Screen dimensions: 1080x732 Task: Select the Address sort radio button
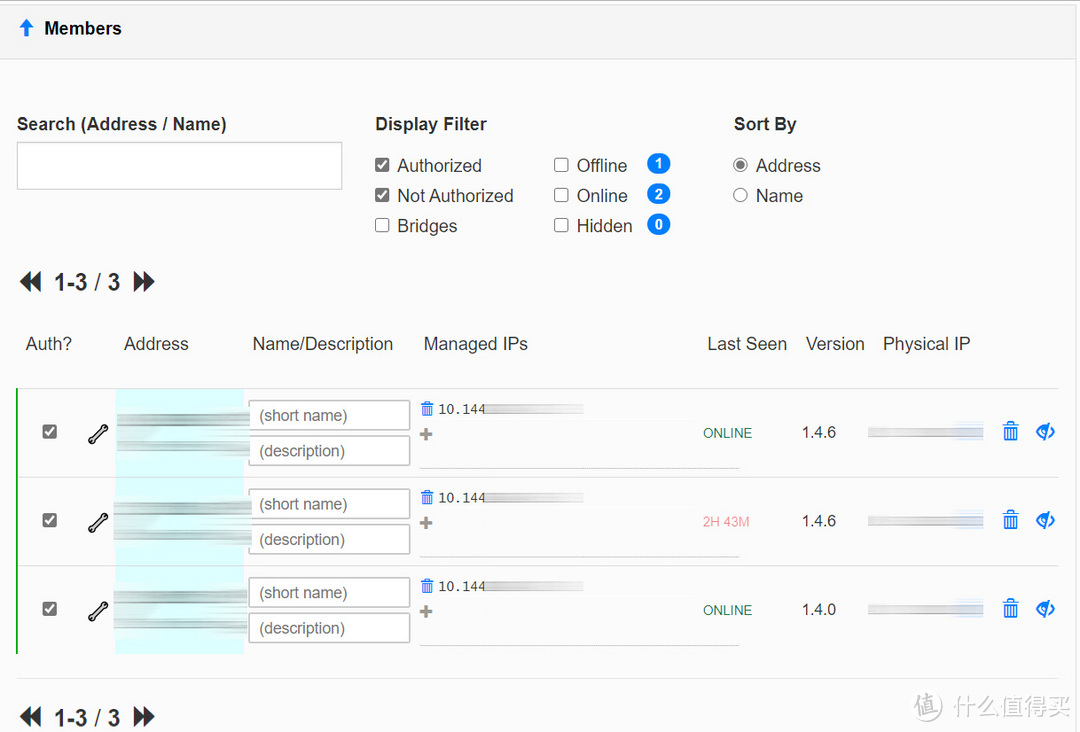pos(740,165)
